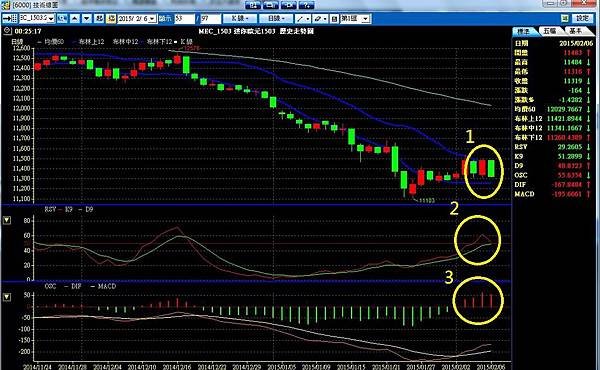Click the up-arrow previous symbol button
This screenshot has width=600, height=370.
click(75, 18)
